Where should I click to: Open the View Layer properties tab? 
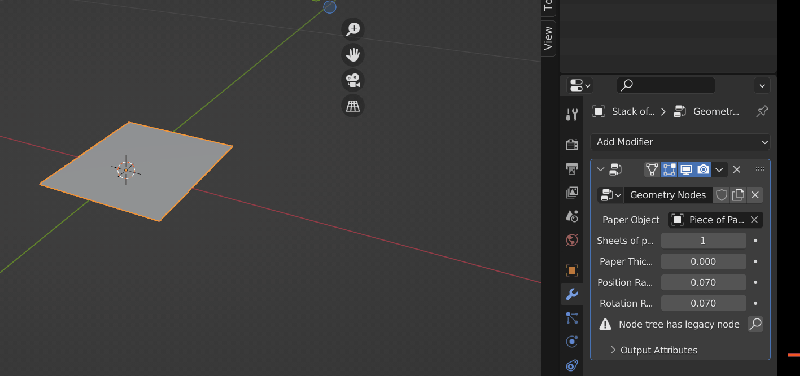click(x=572, y=192)
